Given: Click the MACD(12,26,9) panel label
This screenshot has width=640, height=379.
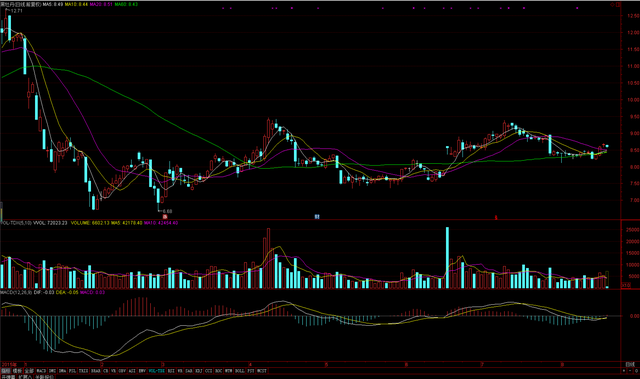Looking at the screenshot, I should click(16, 292).
